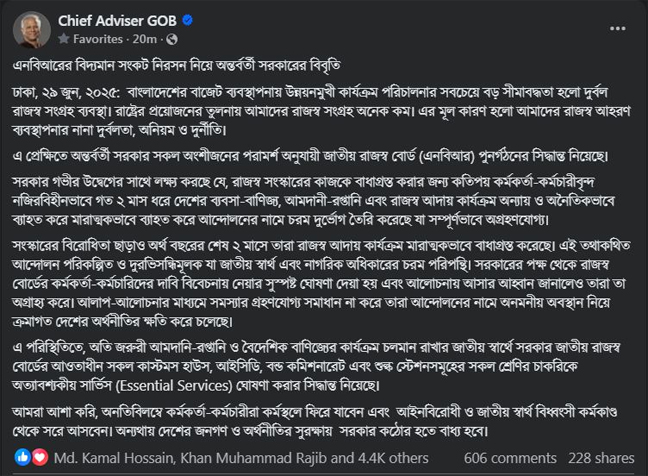Open the 20m post timestamp
Screen dimensions: 648x476
(x=145, y=39)
